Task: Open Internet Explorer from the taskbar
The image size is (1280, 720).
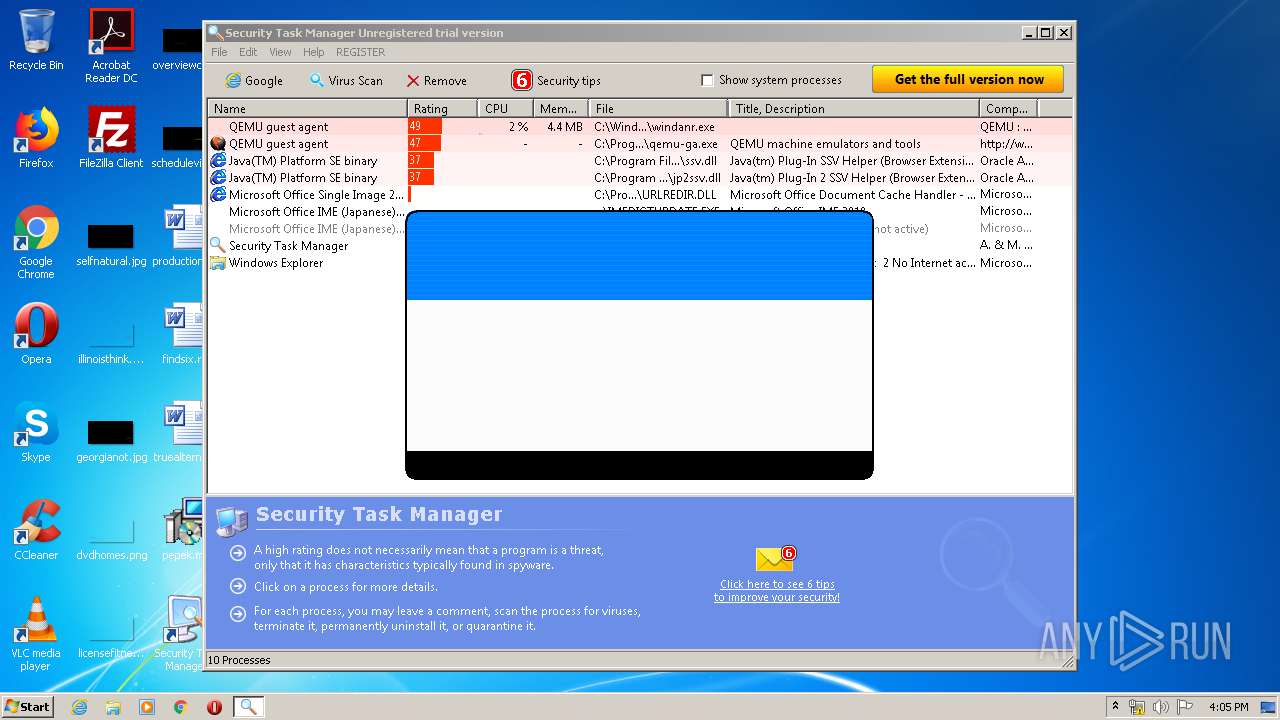Action: pos(79,707)
